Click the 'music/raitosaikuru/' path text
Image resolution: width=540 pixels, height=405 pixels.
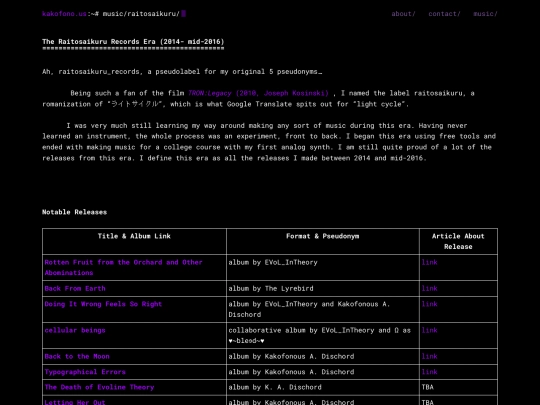pyautogui.click(x=141, y=14)
